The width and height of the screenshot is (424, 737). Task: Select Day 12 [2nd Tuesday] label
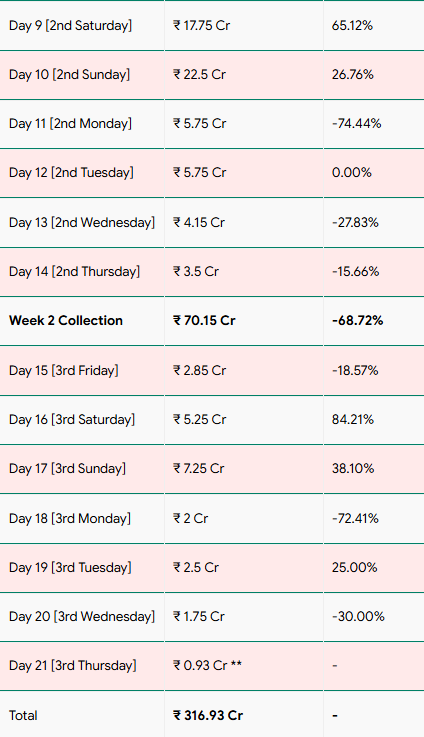coord(71,172)
